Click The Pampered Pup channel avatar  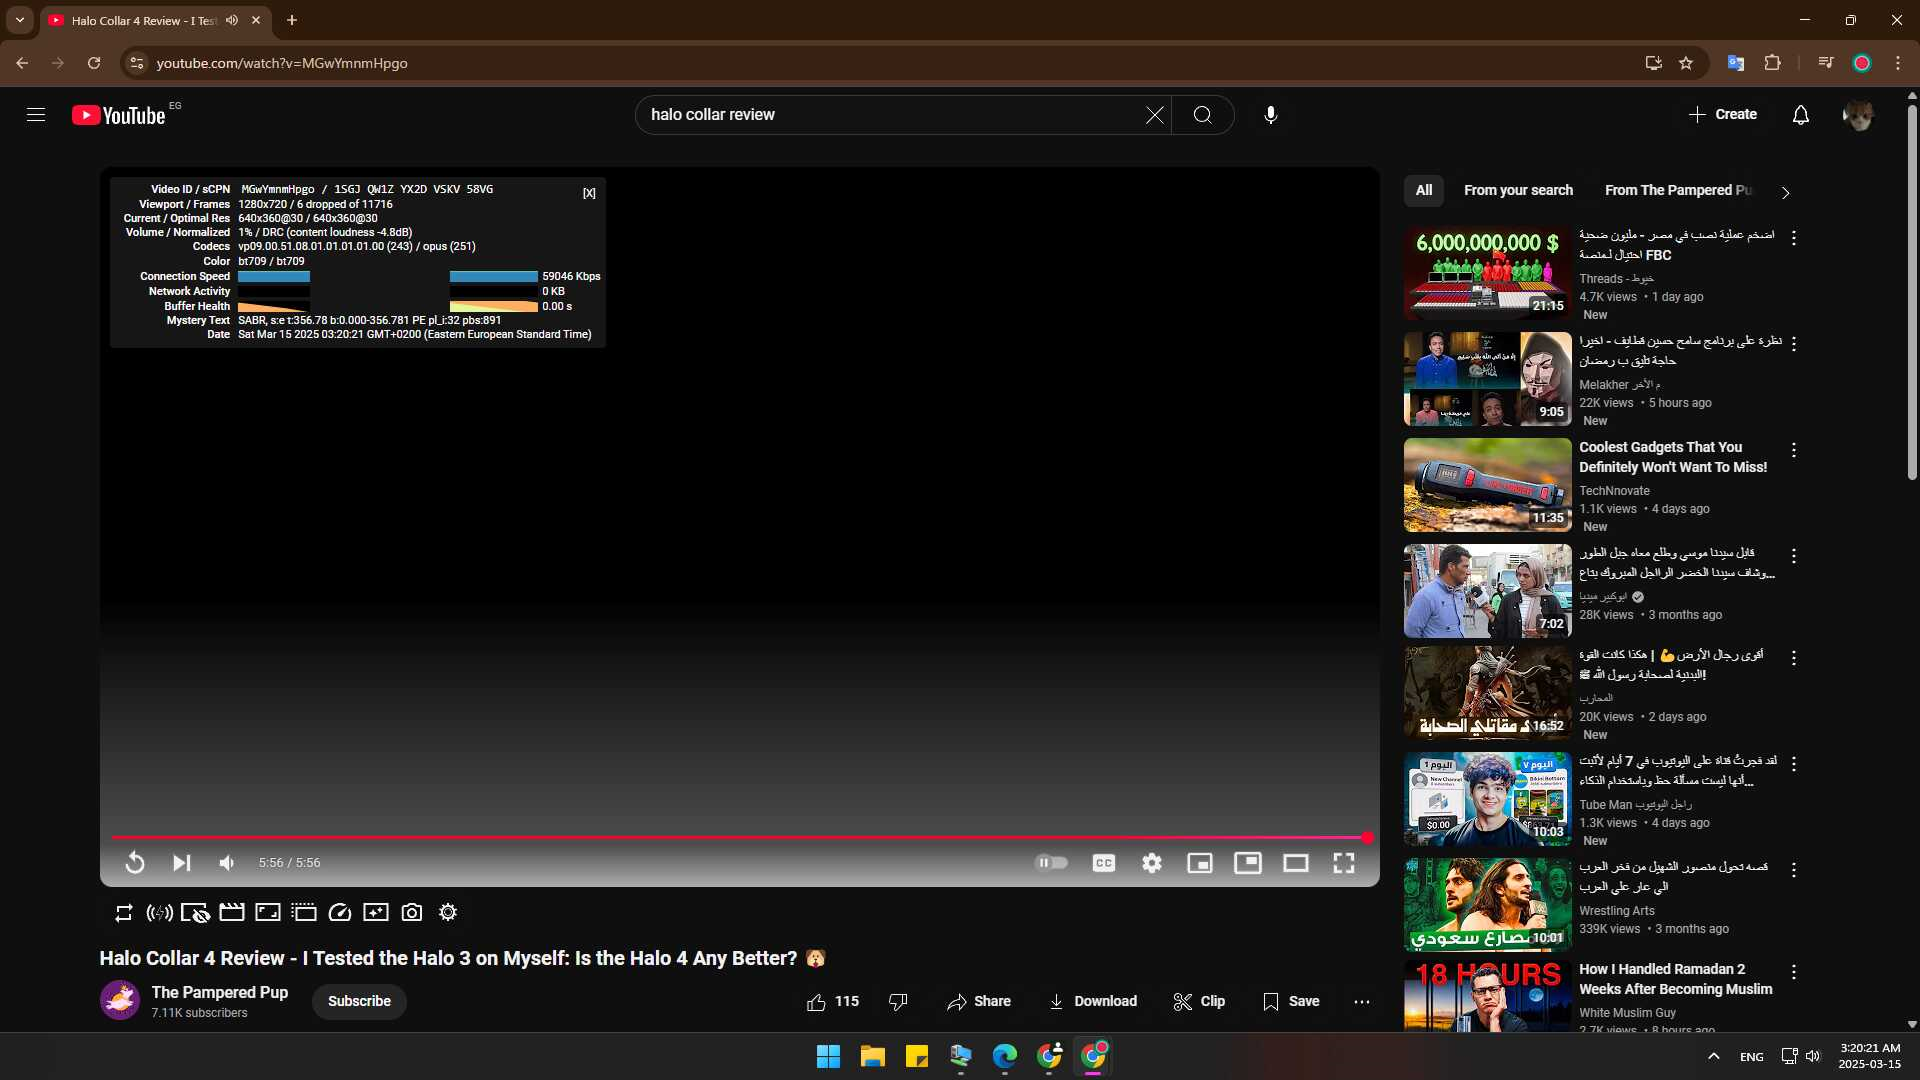click(x=120, y=1000)
